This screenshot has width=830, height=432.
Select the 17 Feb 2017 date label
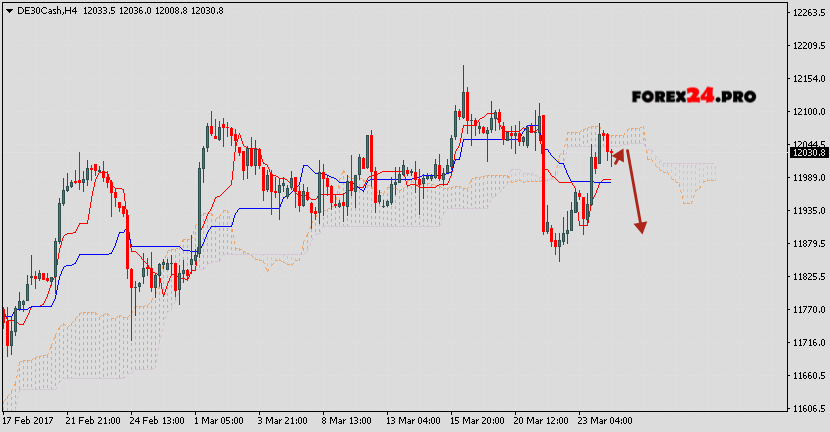pyautogui.click(x=31, y=420)
